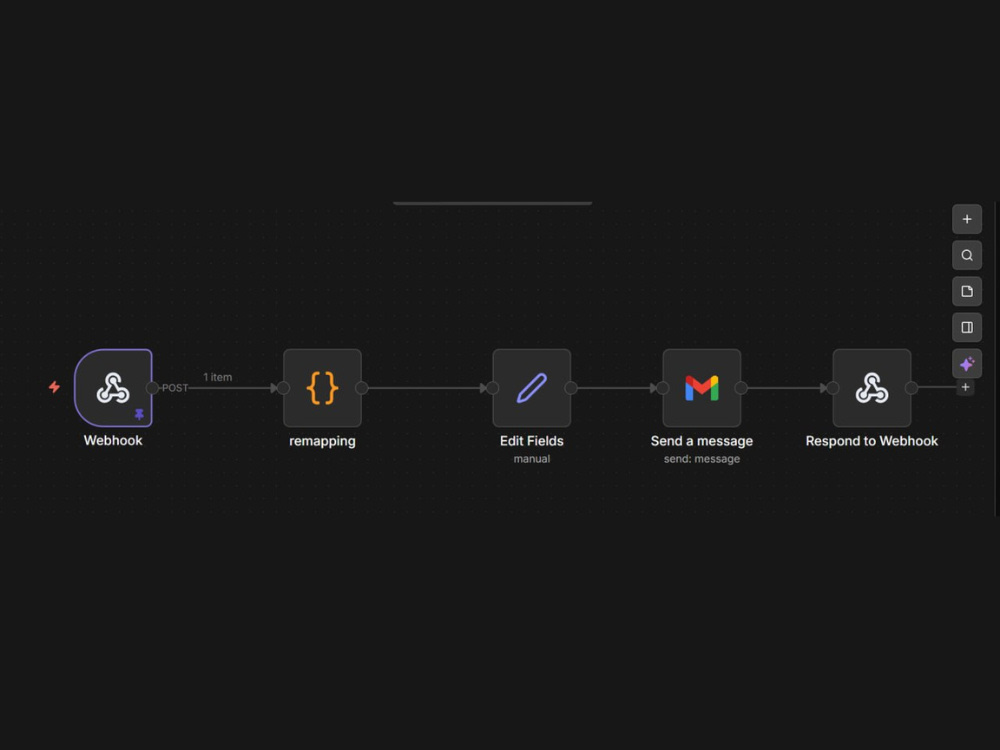Screen dimensions: 1000x750
Task: Click the Respond to Webhook output connector
Action: click(911, 388)
